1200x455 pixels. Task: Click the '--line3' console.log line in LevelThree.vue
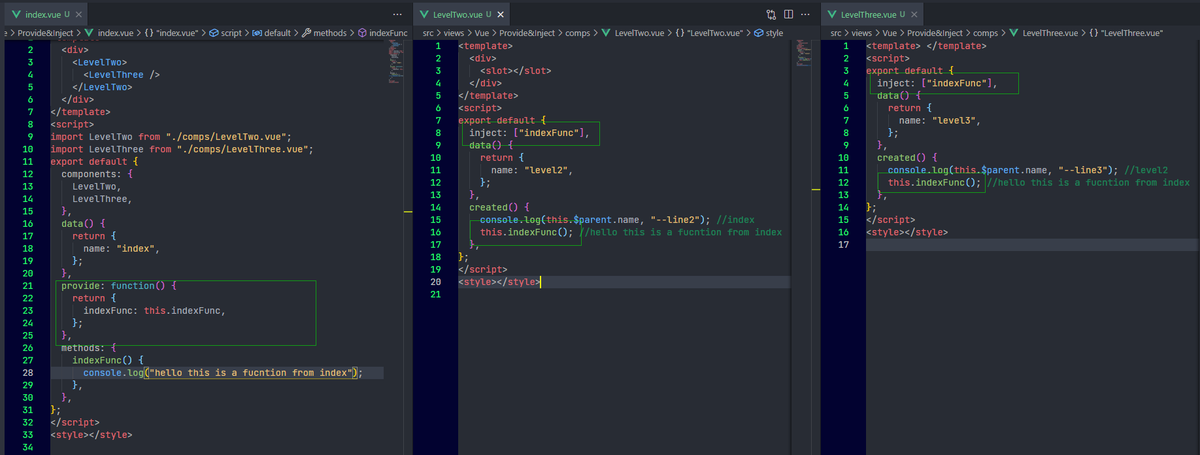pyautogui.click(x=1028, y=170)
